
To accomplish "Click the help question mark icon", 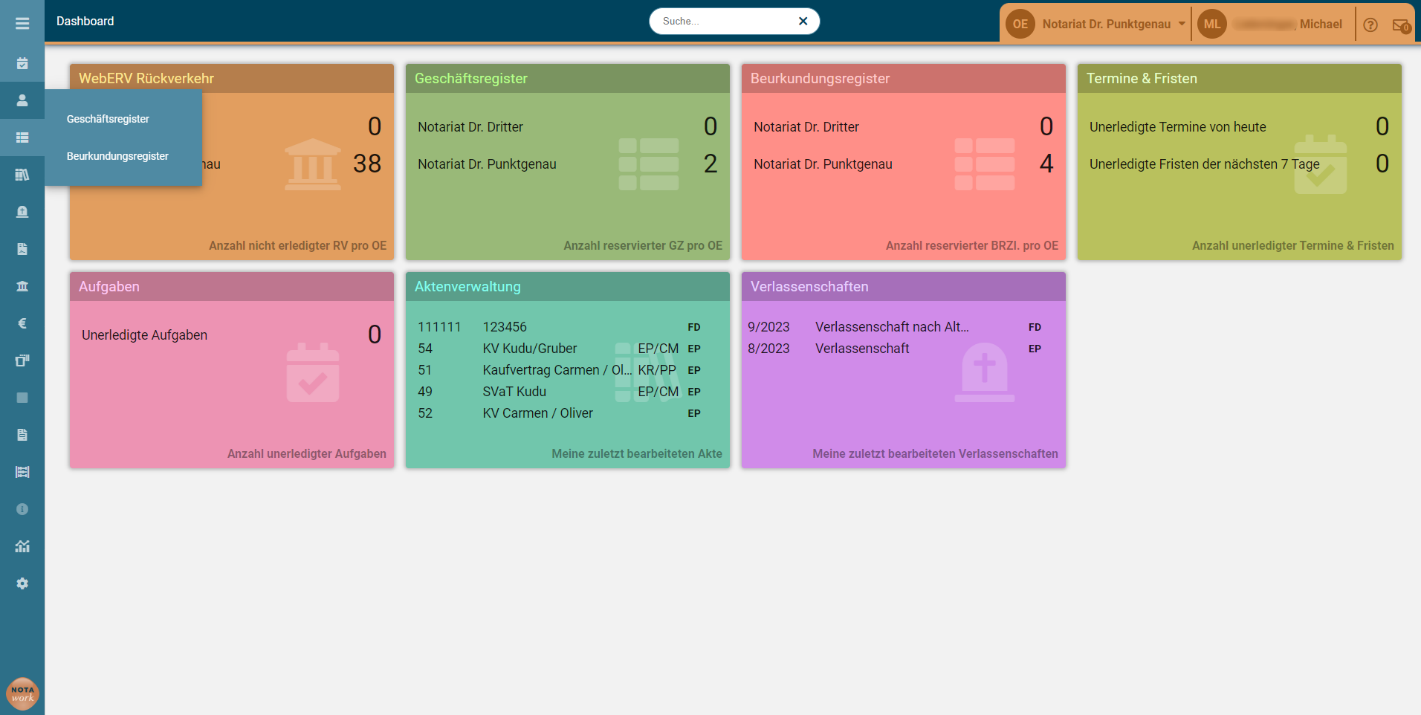I will (x=1370, y=25).
